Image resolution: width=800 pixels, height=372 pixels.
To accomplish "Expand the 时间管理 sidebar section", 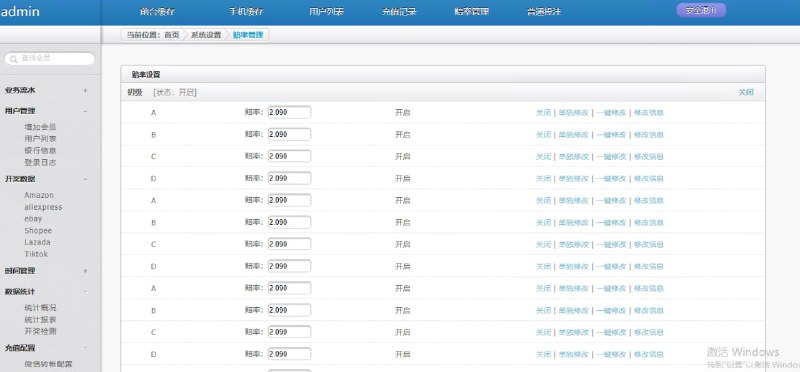I will click(x=85, y=271).
